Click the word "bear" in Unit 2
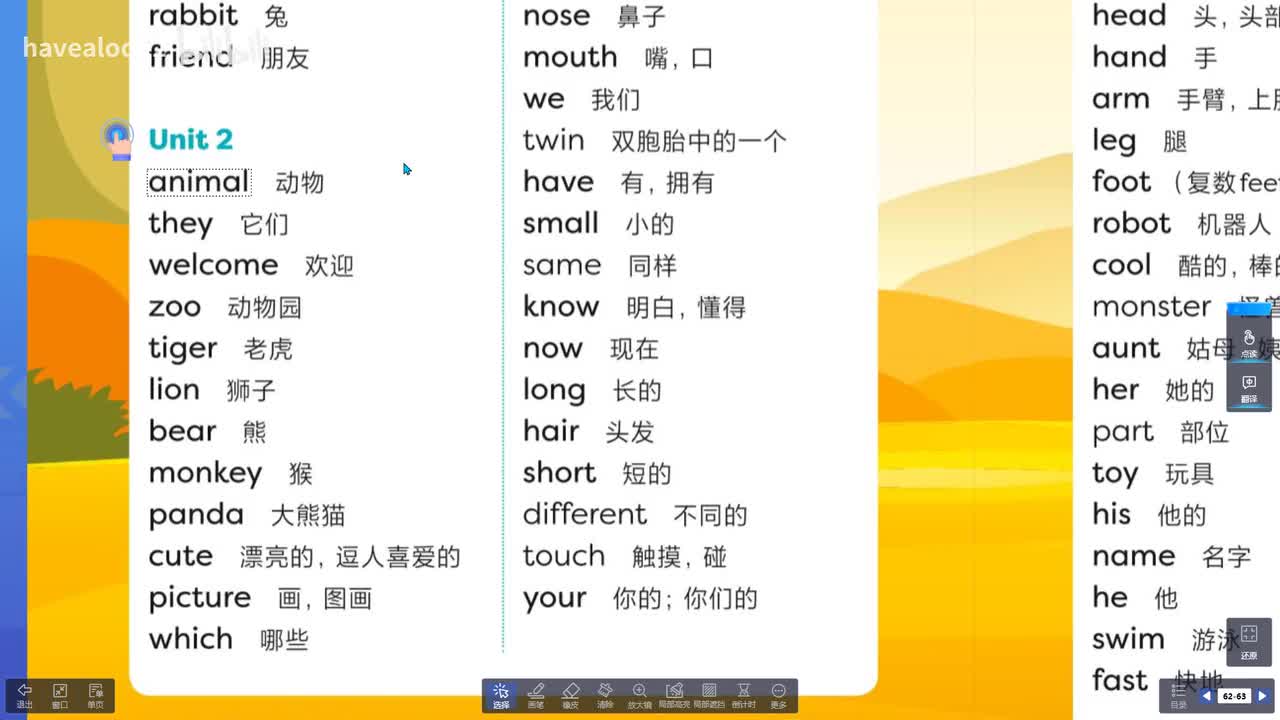Screen dimensions: 1280x720 (x=182, y=431)
